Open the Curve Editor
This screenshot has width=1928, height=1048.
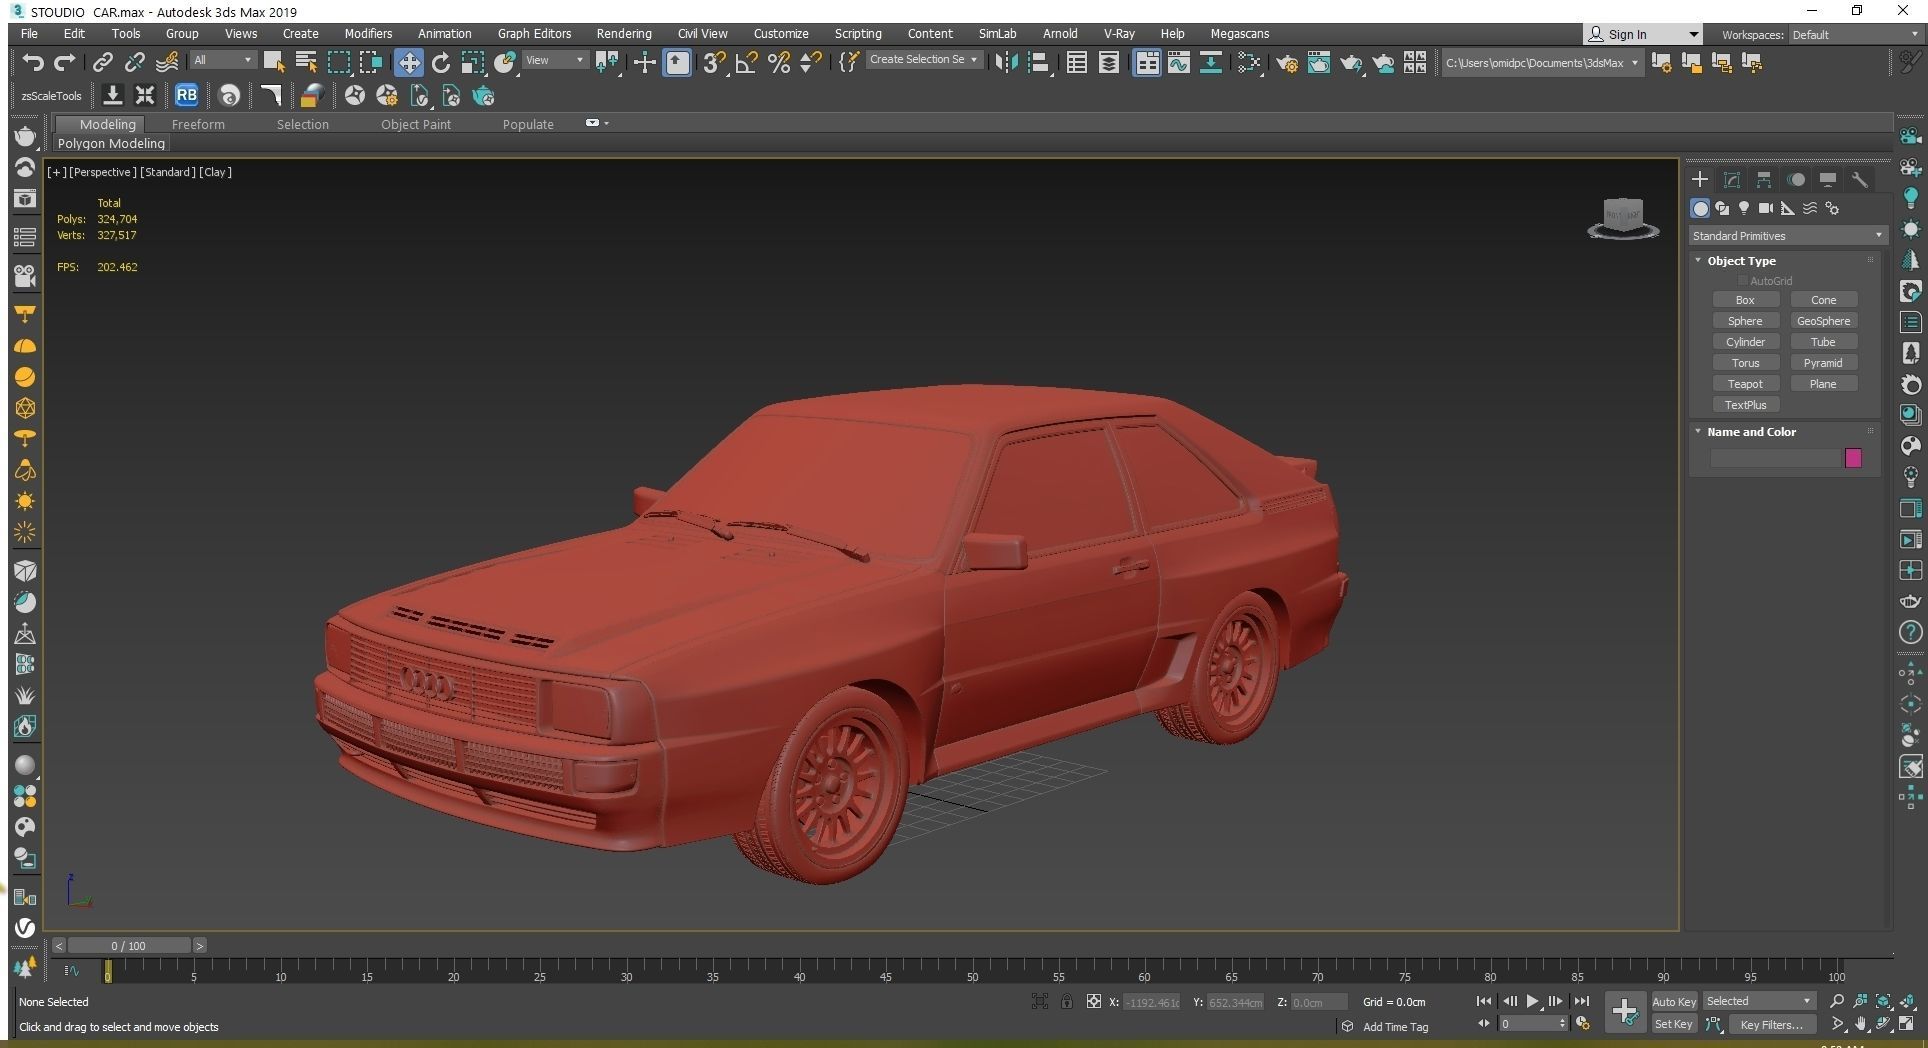tap(1179, 63)
